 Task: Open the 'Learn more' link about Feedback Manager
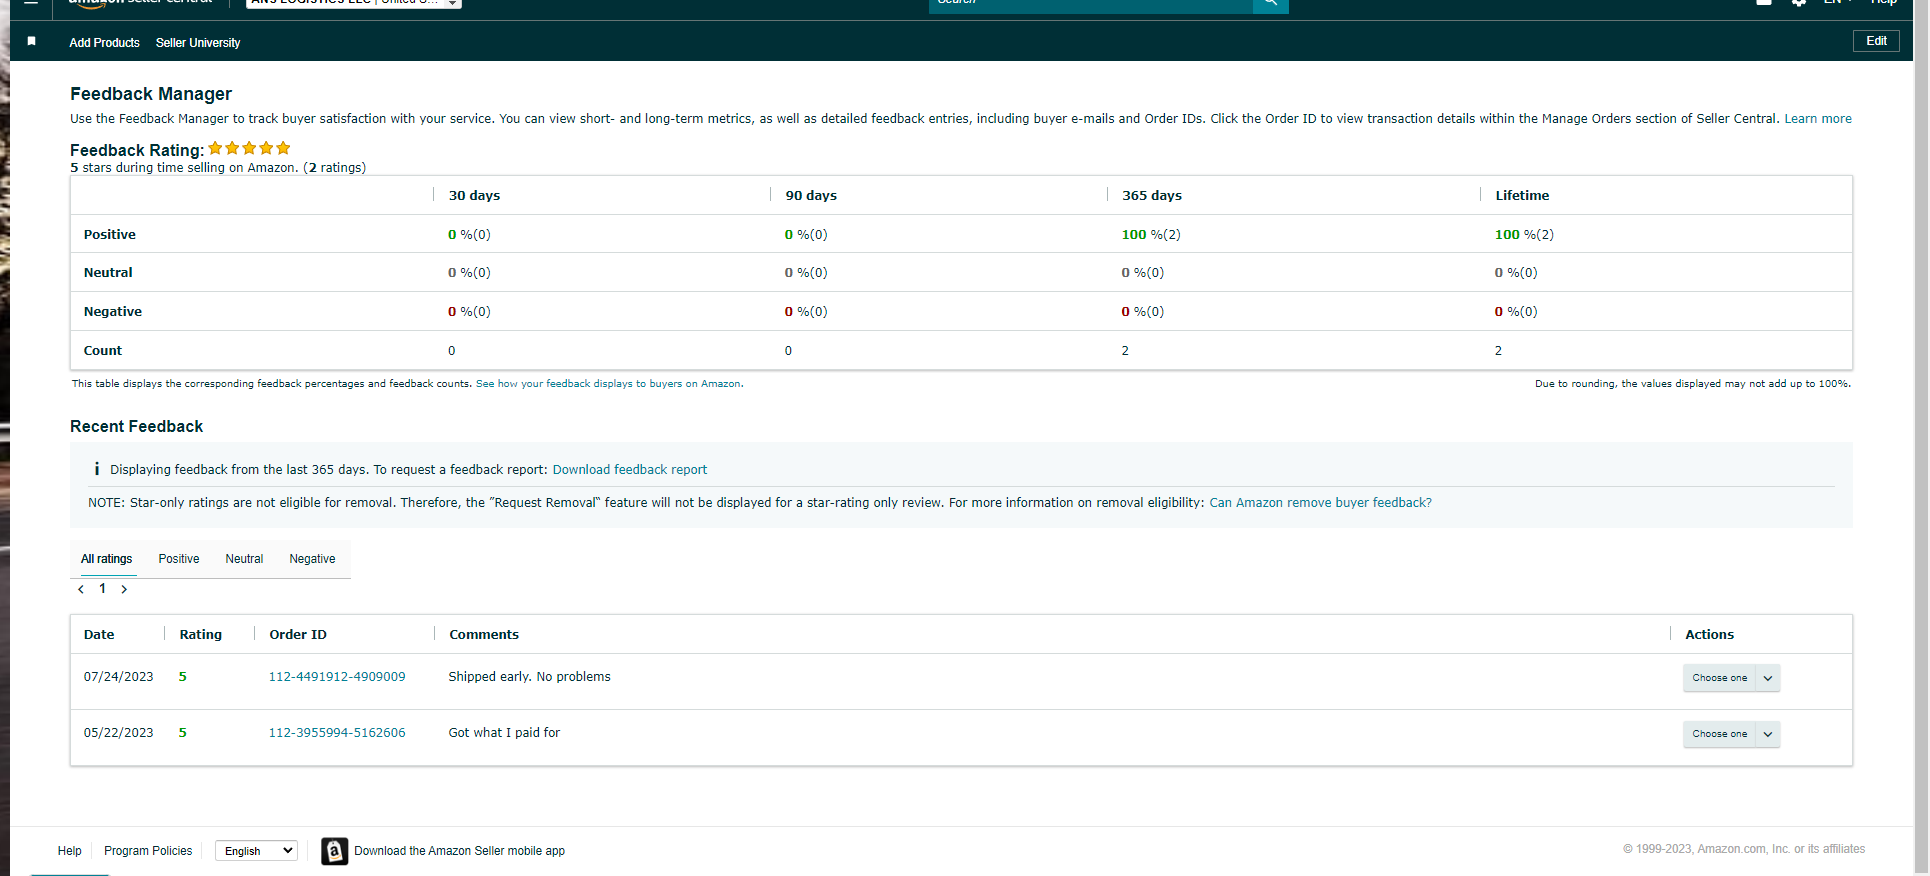[x=1818, y=119]
